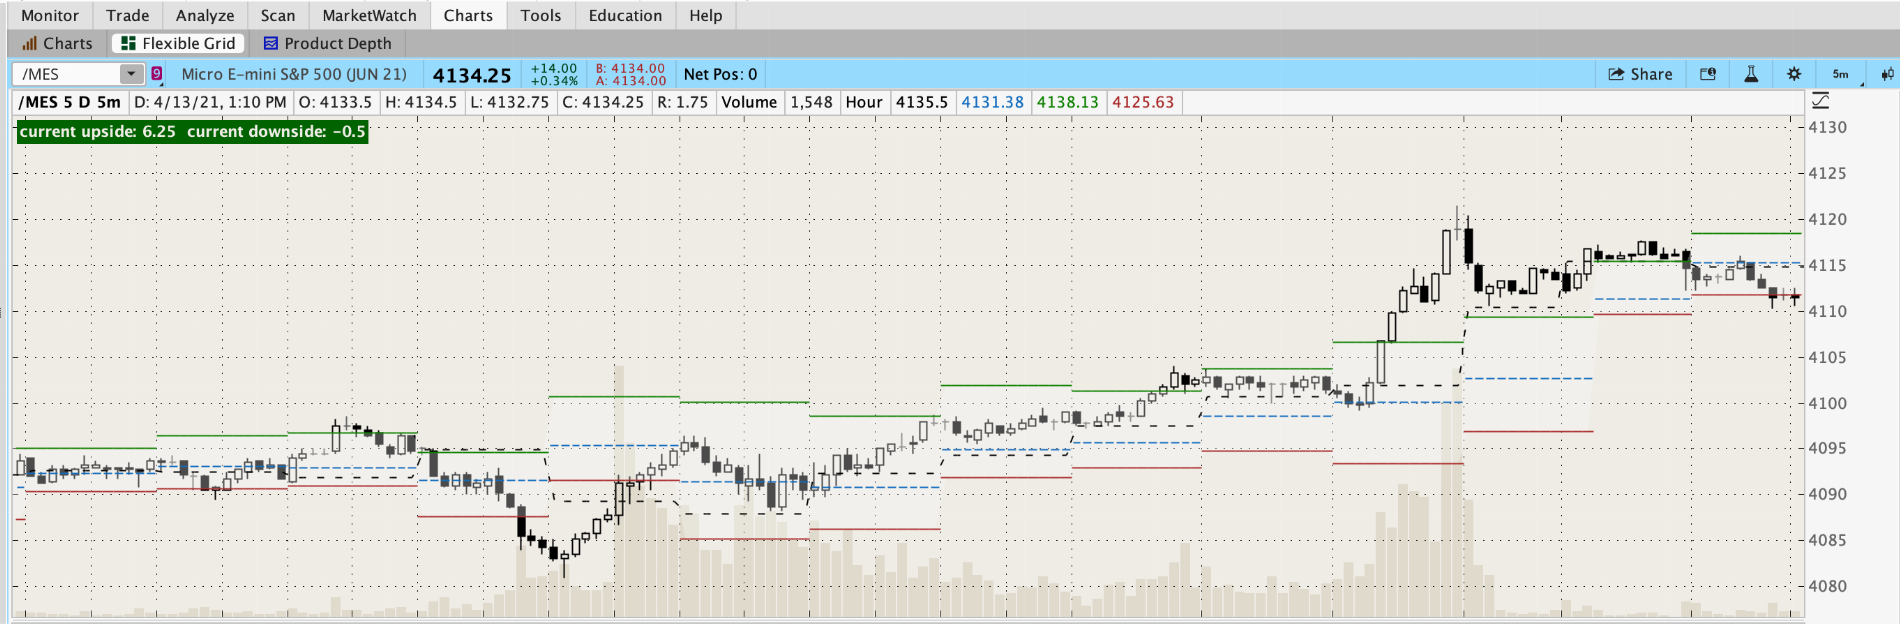Go to the Trade tab
The image size is (1900, 624).
[x=127, y=15]
